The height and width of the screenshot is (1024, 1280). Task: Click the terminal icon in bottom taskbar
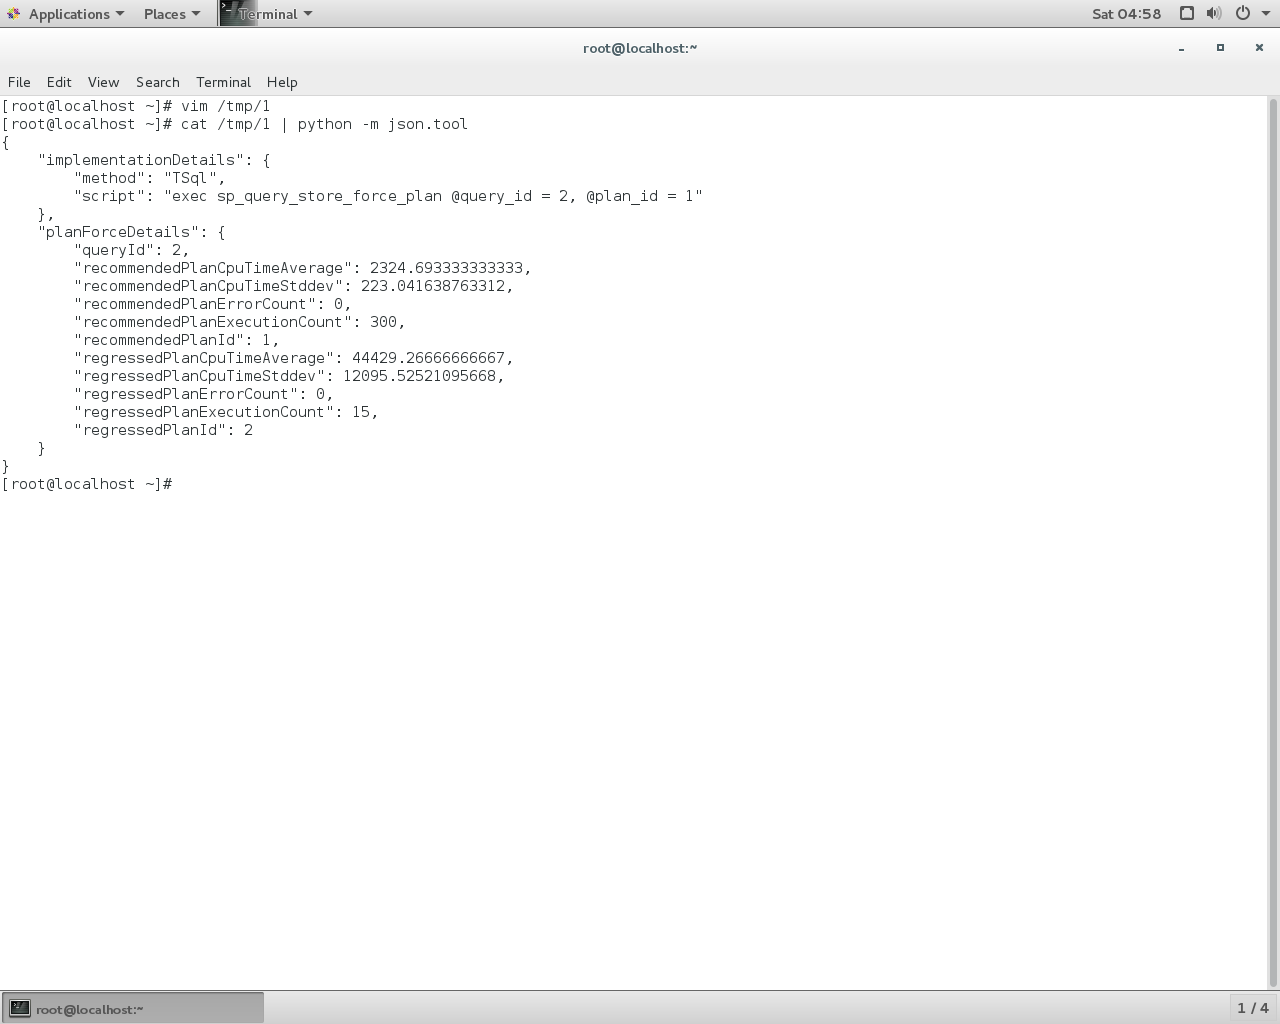pyautogui.click(x=20, y=1008)
